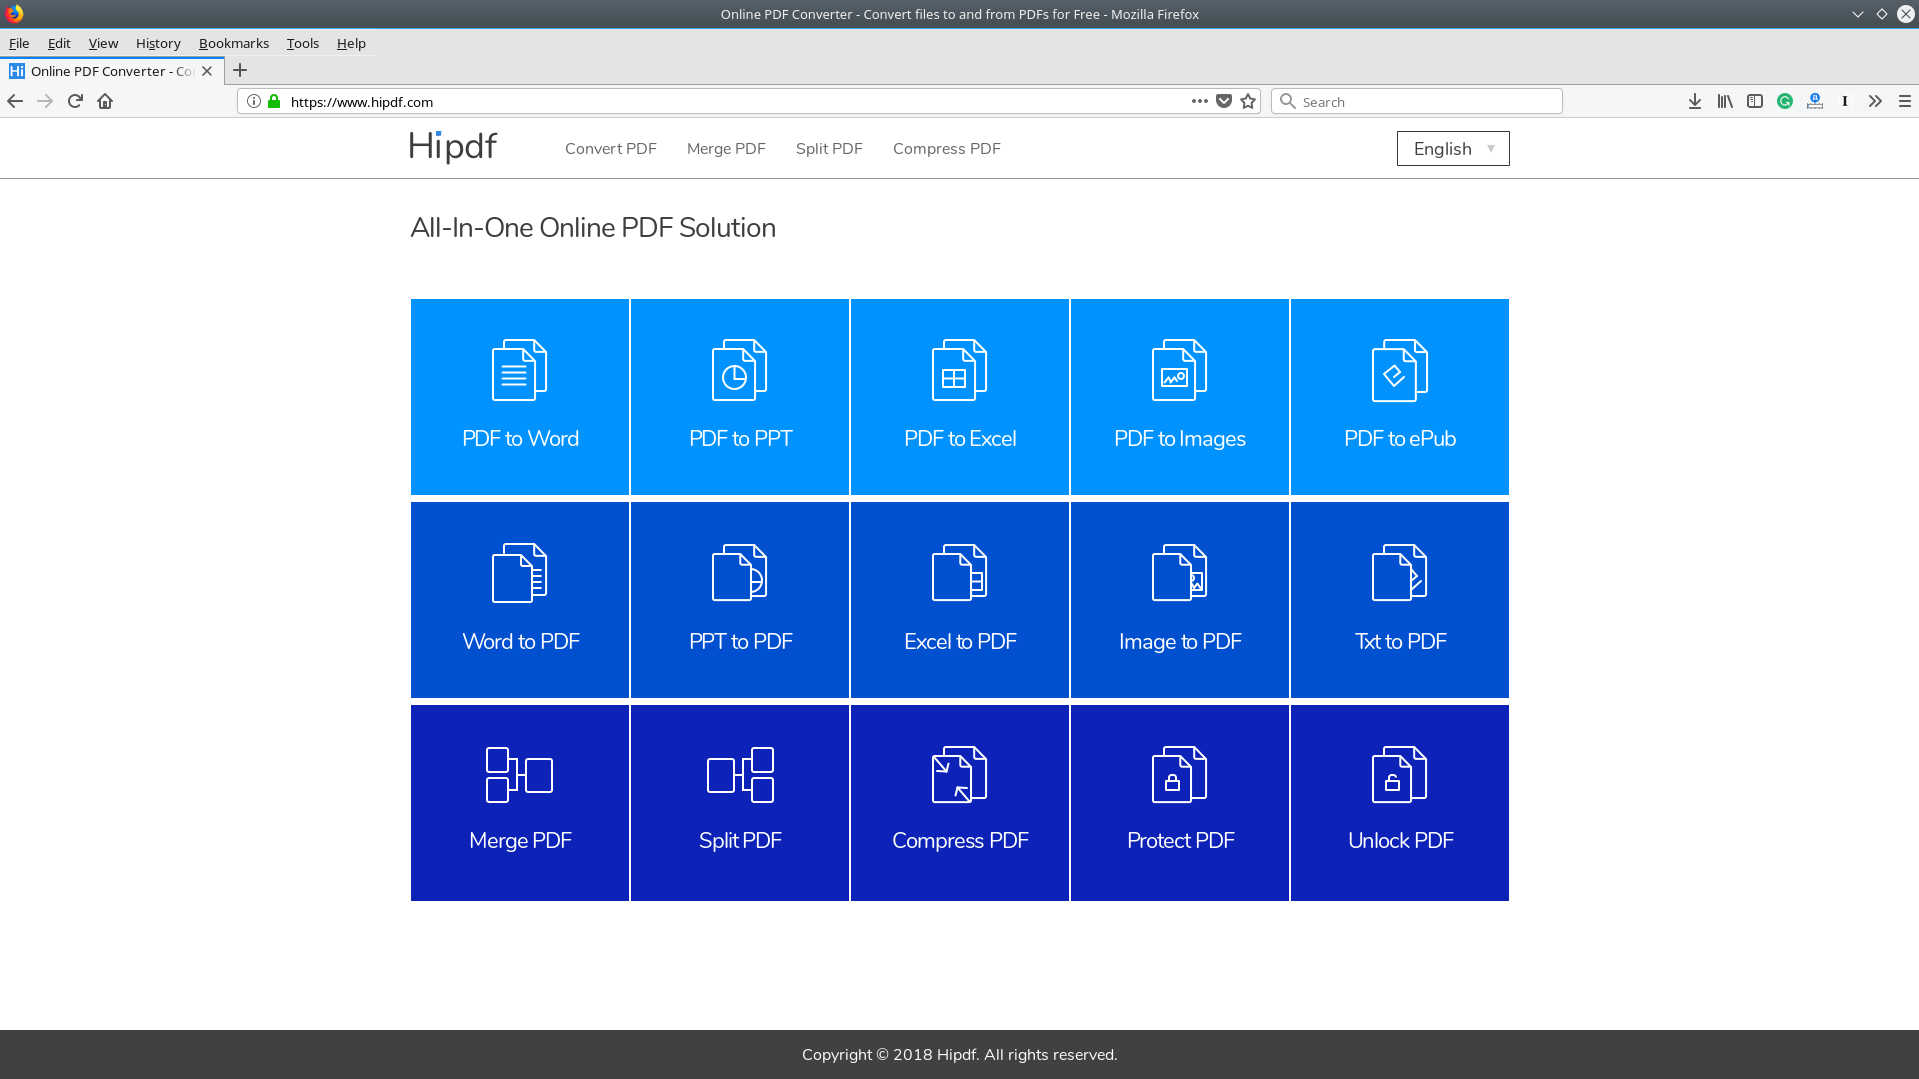Open the PDF to ePub converter tile
This screenshot has height=1079, width=1919.
[x=1400, y=397]
